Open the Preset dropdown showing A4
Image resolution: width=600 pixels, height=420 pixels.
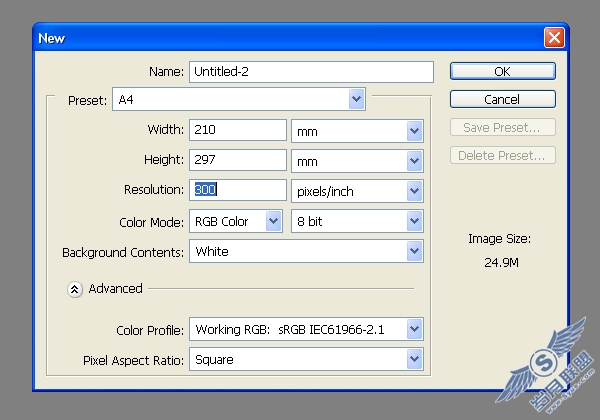coord(239,99)
